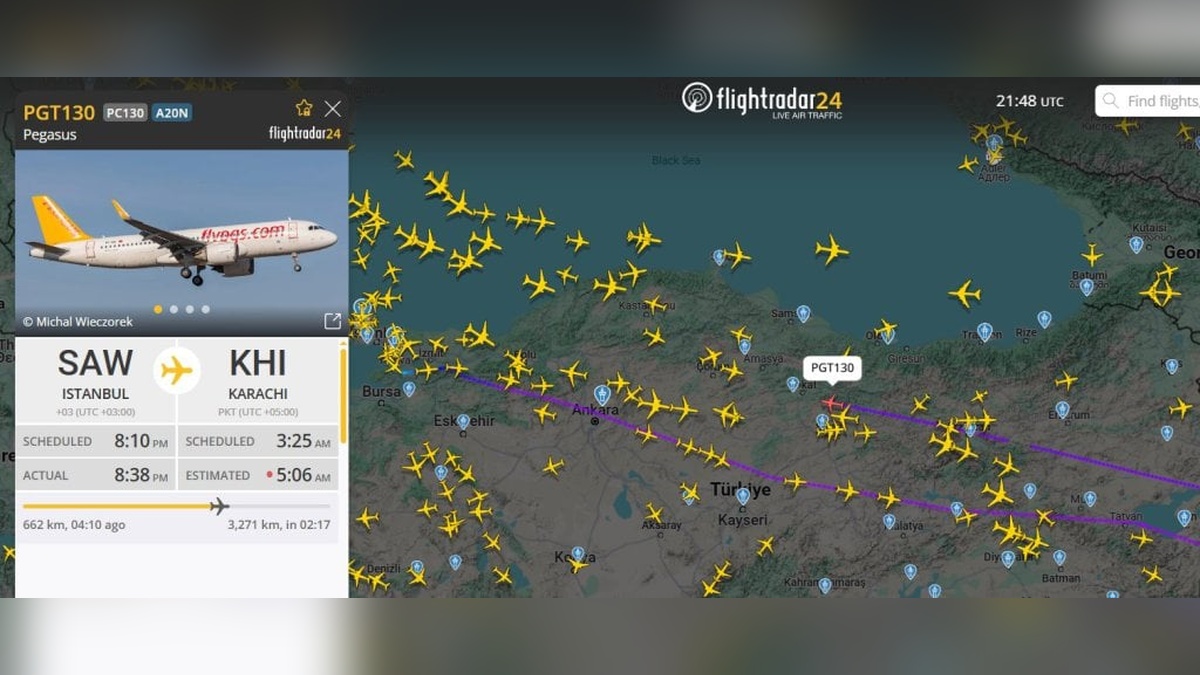Viewport: 1200px width, 675px height.
Task: Open aircraft photo in external link icon
Action: (x=333, y=321)
